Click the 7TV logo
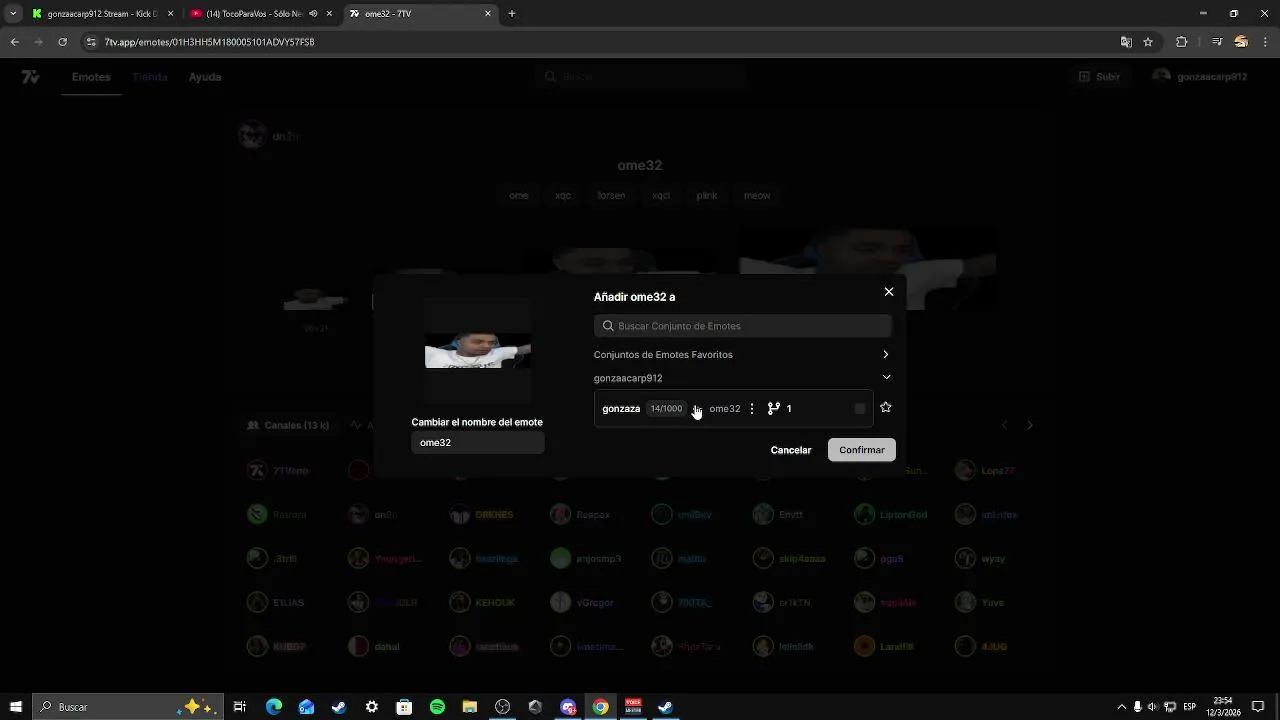The width and height of the screenshot is (1280, 720). 31,77
